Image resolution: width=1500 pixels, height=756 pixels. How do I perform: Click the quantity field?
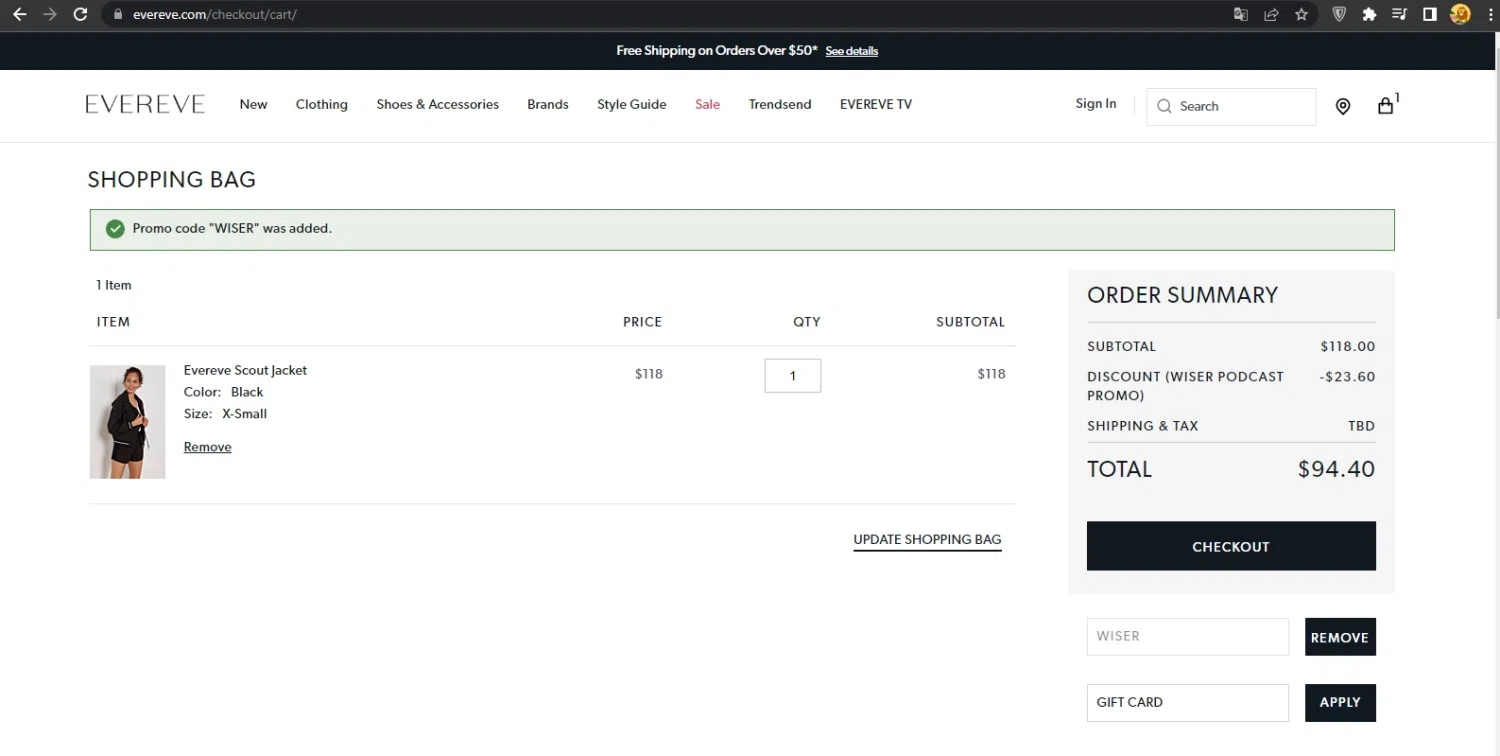(793, 376)
